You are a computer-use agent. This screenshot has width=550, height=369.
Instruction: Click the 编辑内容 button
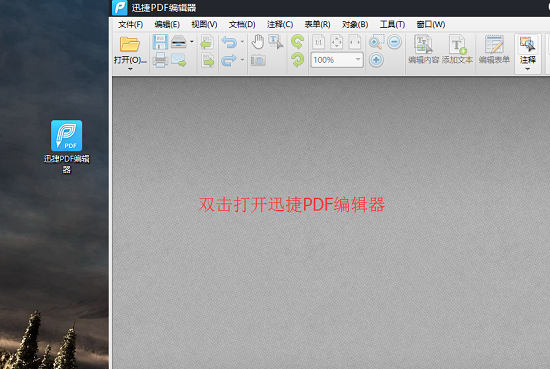[x=423, y=49]
